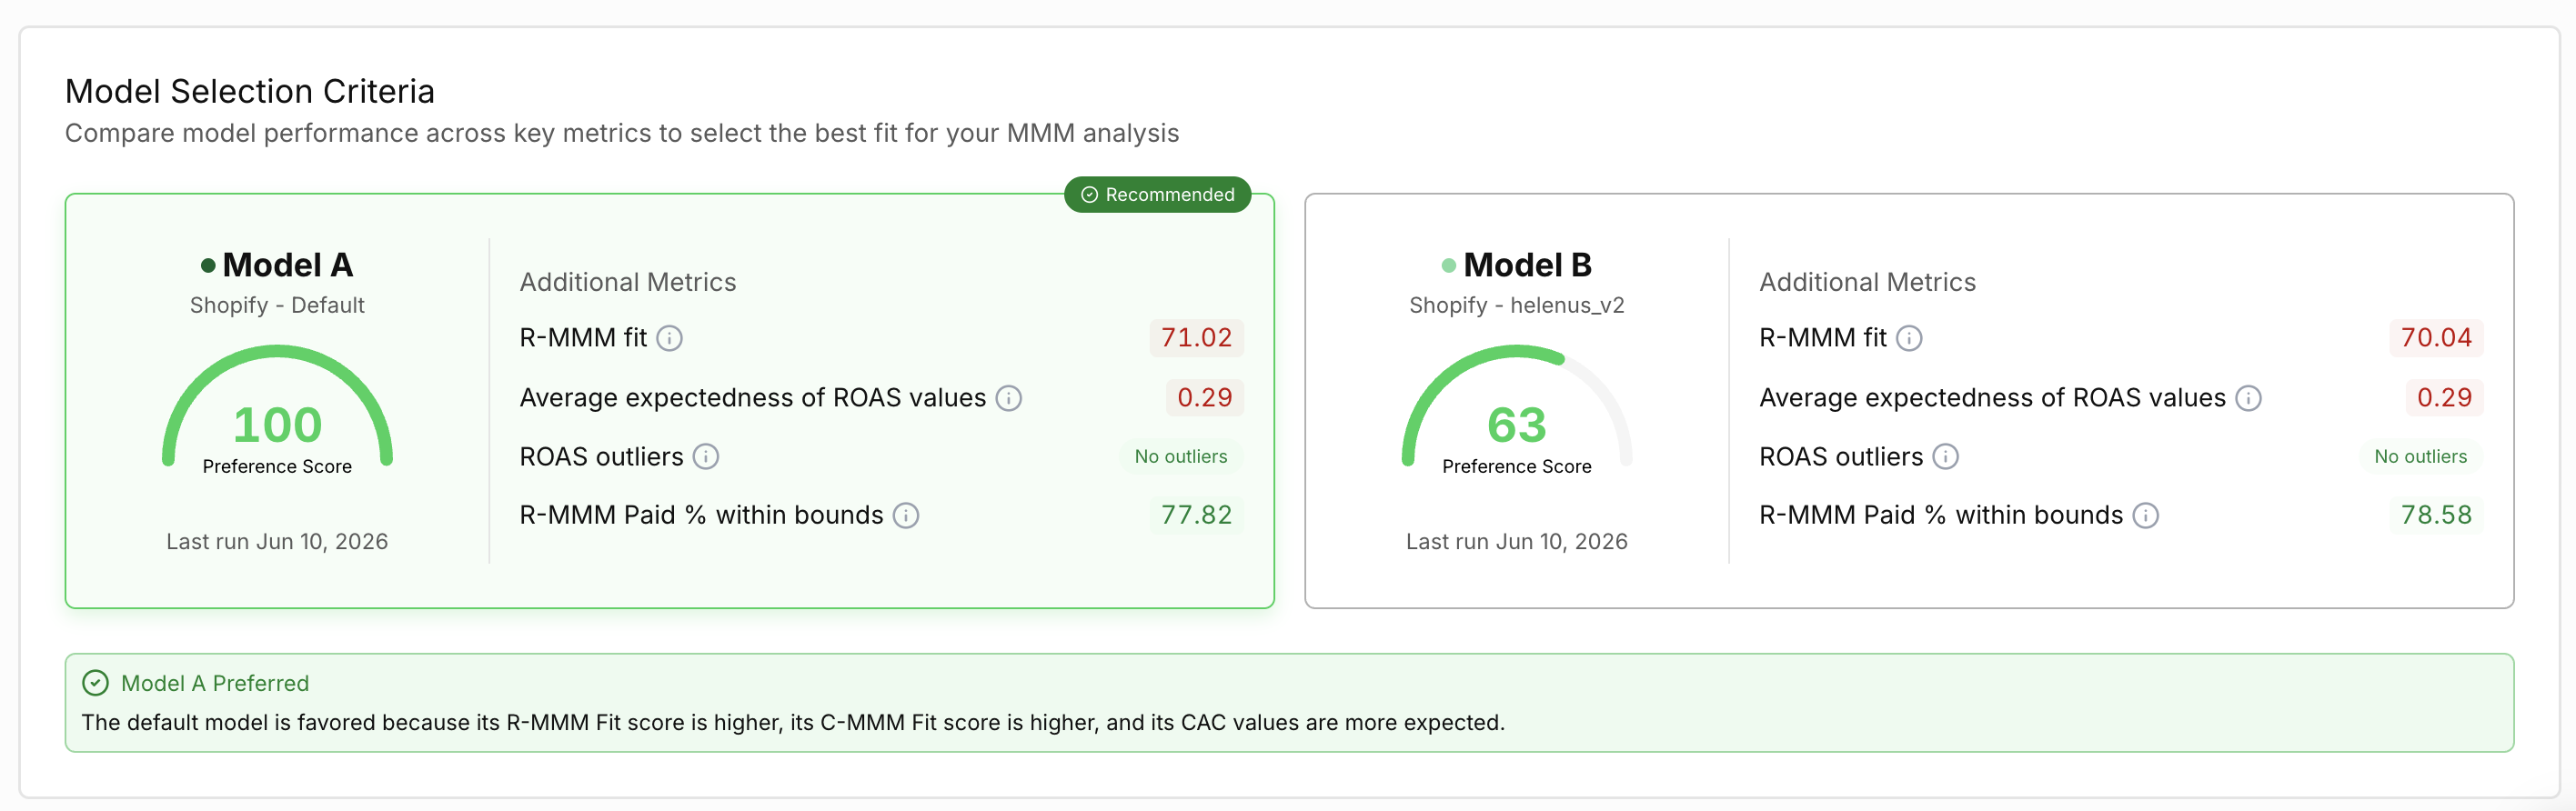Click Model B within bounds value 78.58

click(2436, 515)
